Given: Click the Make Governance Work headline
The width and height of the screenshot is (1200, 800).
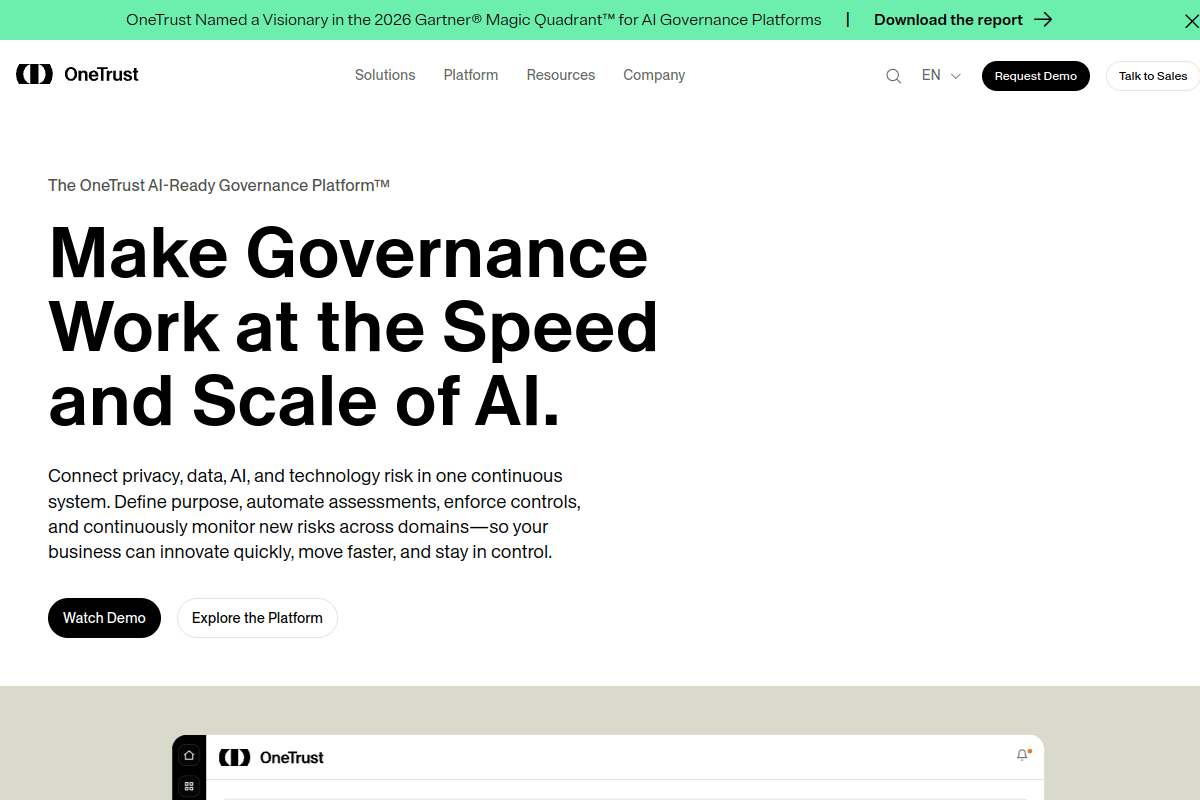Looking at the screenshot, I should point(353,326).
